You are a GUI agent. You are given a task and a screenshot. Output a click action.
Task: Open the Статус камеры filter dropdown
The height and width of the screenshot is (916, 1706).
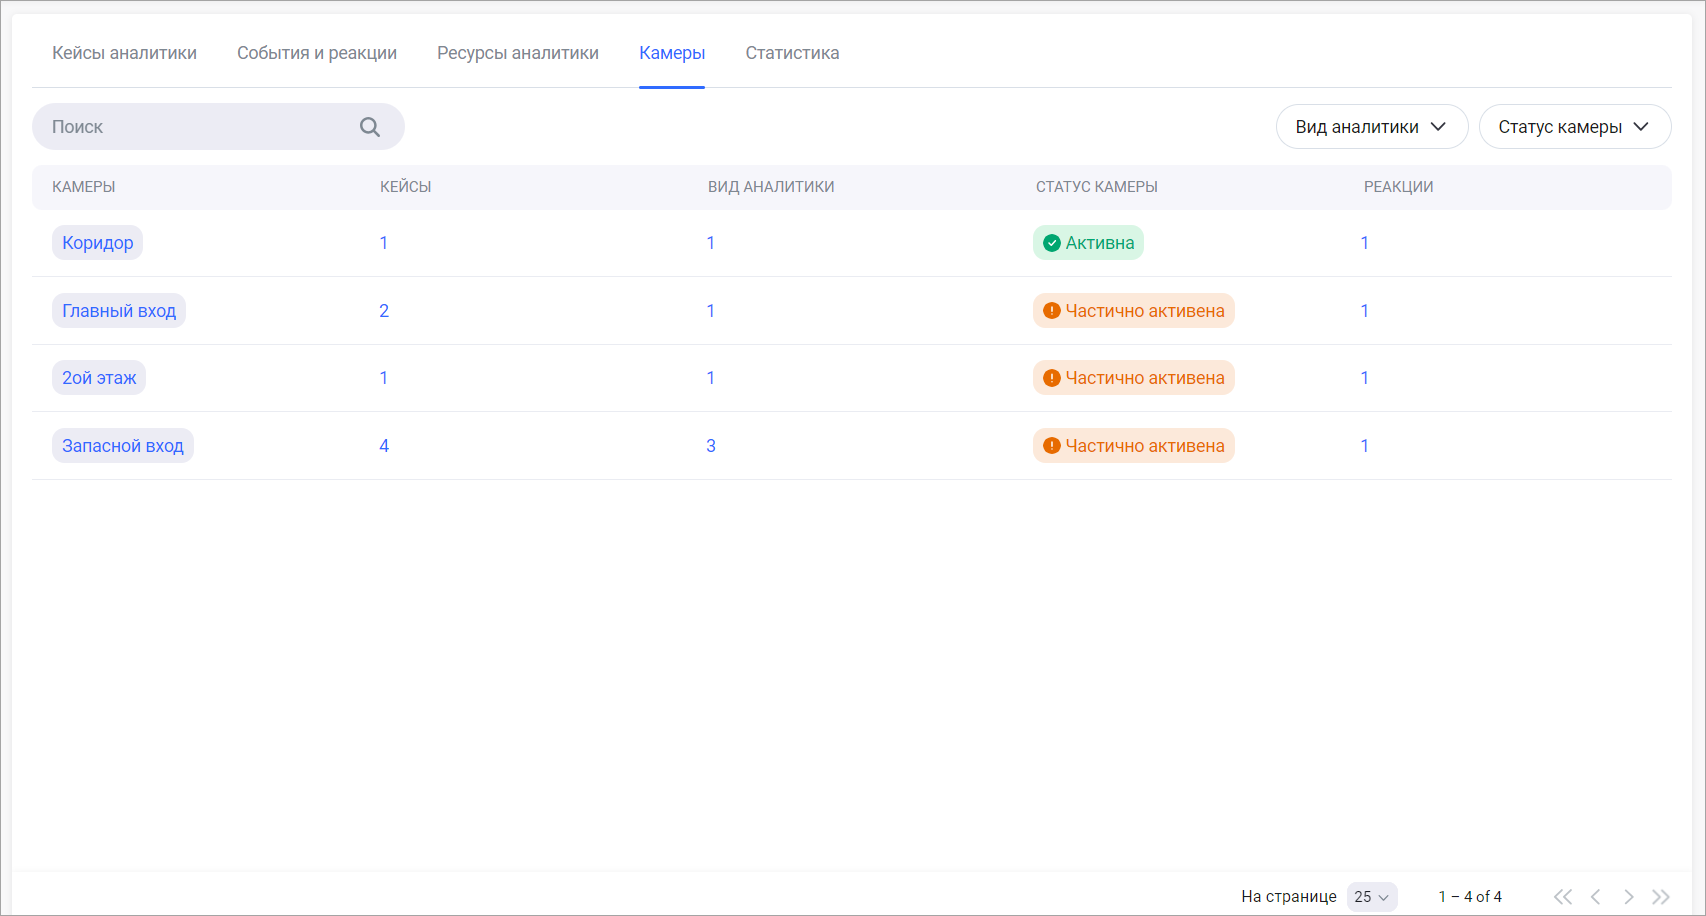point(1574,127)
